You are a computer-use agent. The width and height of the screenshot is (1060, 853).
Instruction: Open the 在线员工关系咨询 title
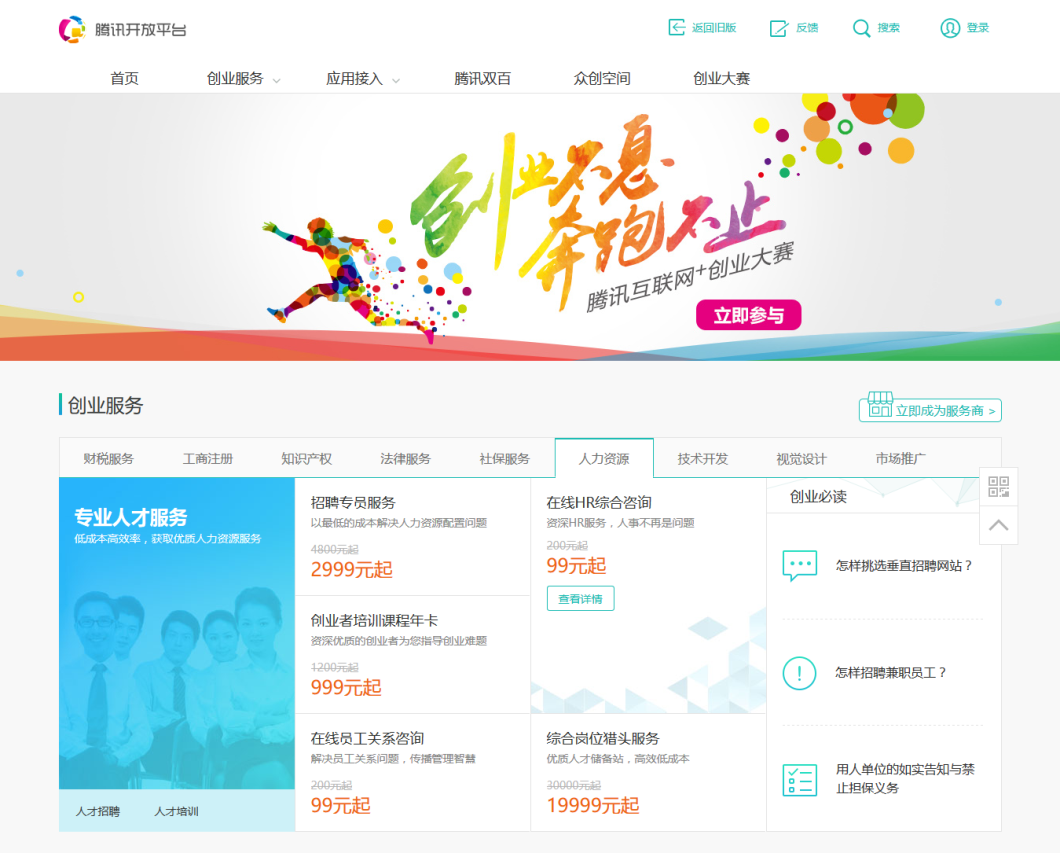pyautogui.click(x=367, y=739)
